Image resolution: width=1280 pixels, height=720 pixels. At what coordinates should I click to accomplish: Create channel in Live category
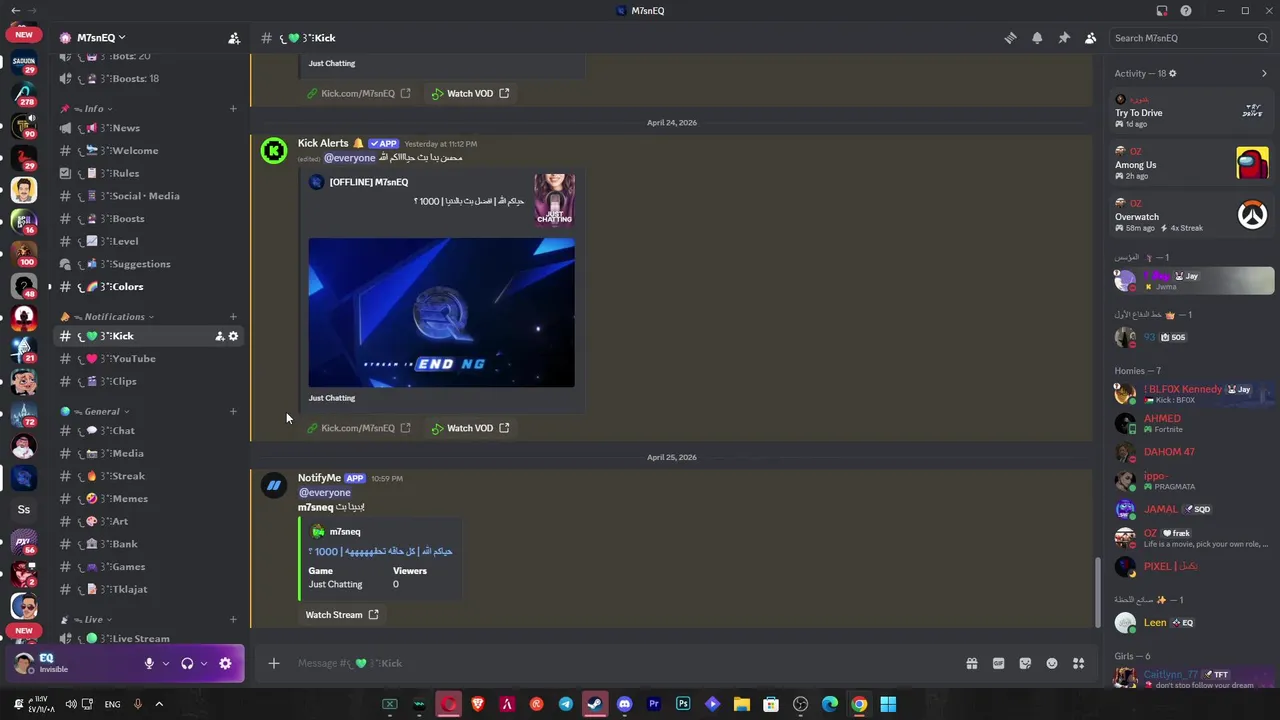233,620
